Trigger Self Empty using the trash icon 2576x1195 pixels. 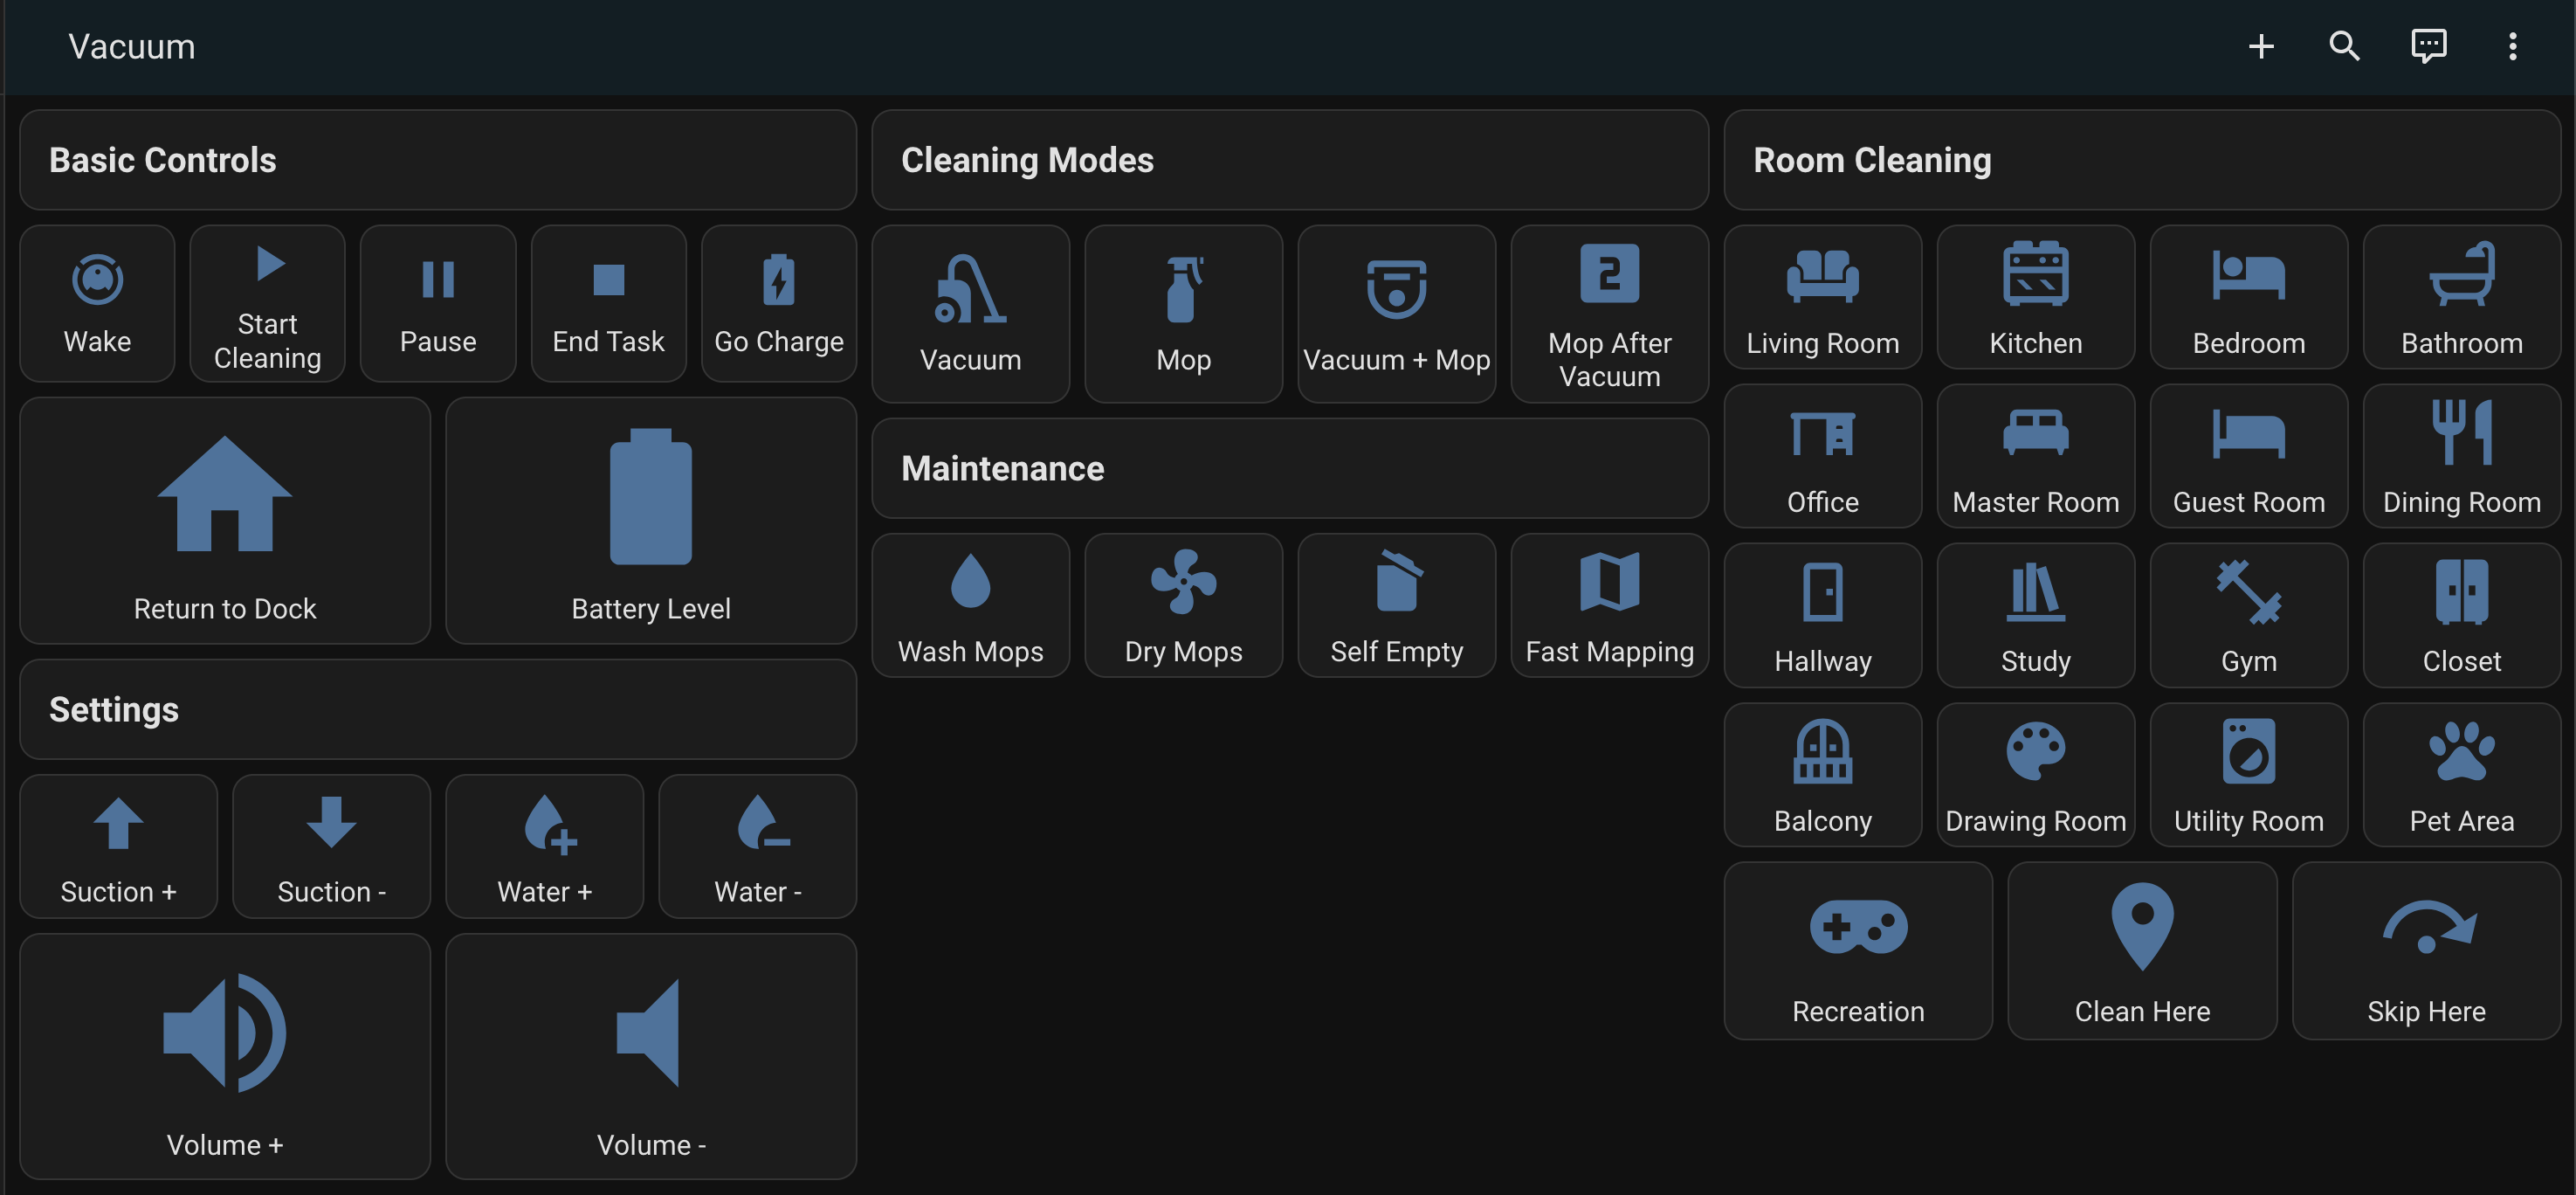tap(1396, 605)
